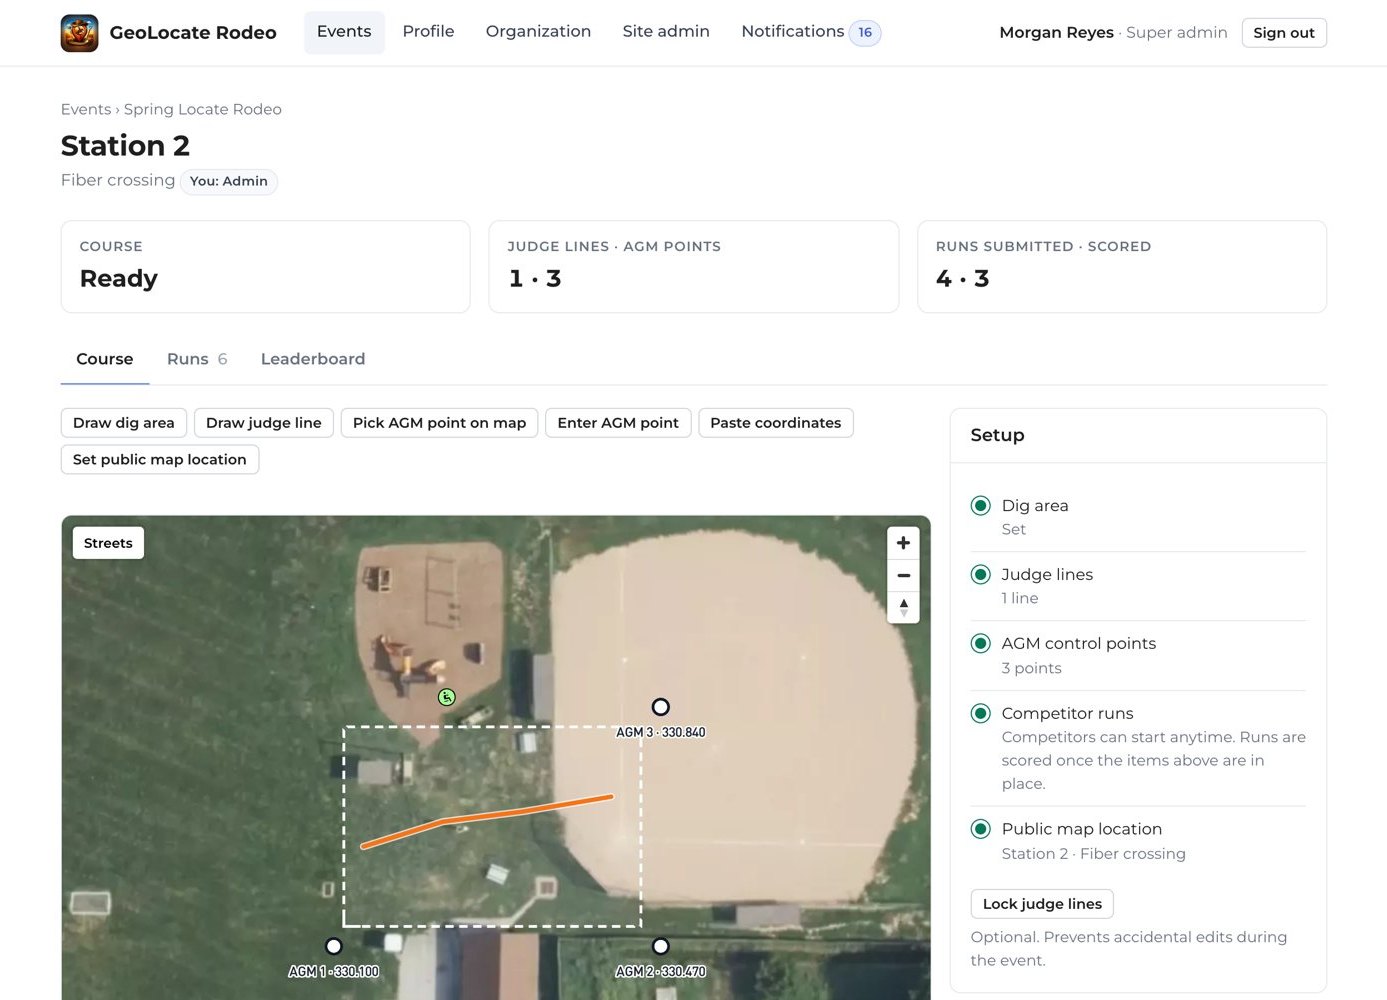The width and height of the screenshot is (1387, 1000).
Task: Open the Events menu
Action: pos(344,32)
